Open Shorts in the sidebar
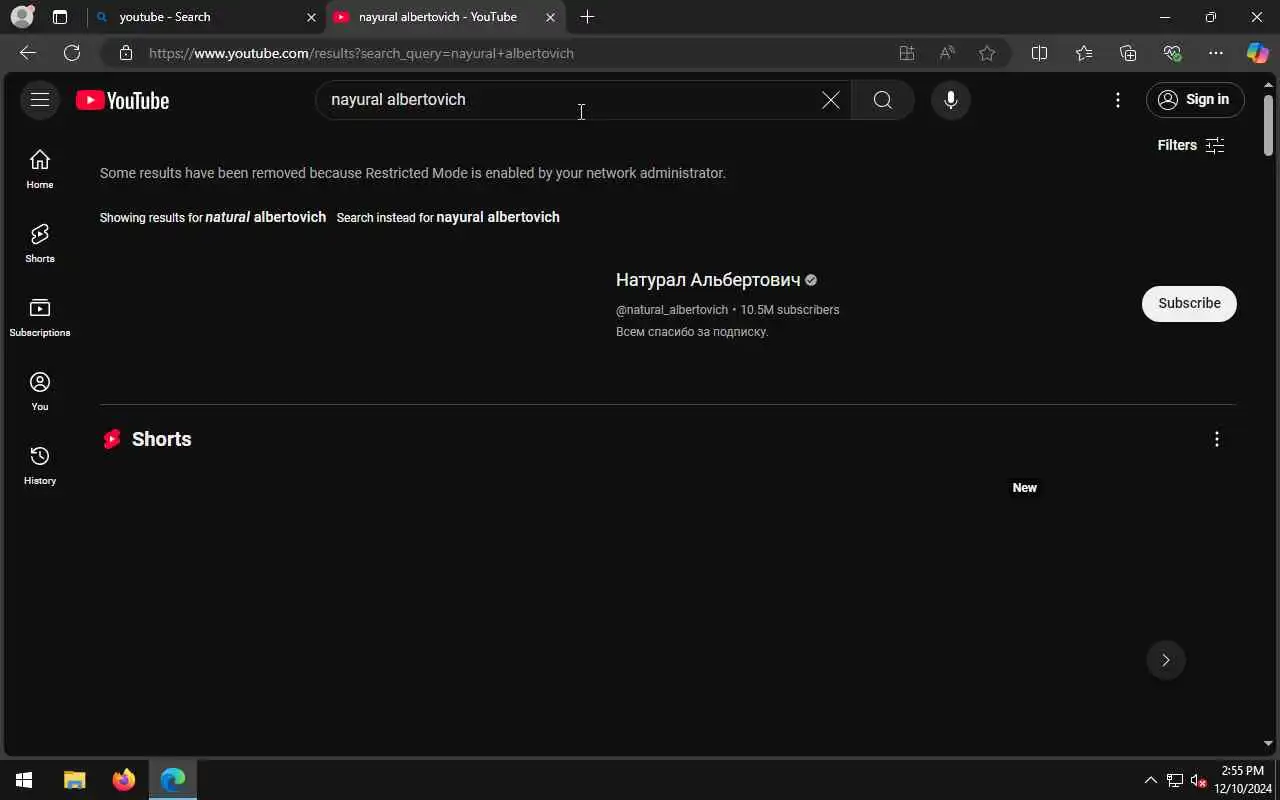The height and width of the screenshot is (800, 1280). point(40,244)
